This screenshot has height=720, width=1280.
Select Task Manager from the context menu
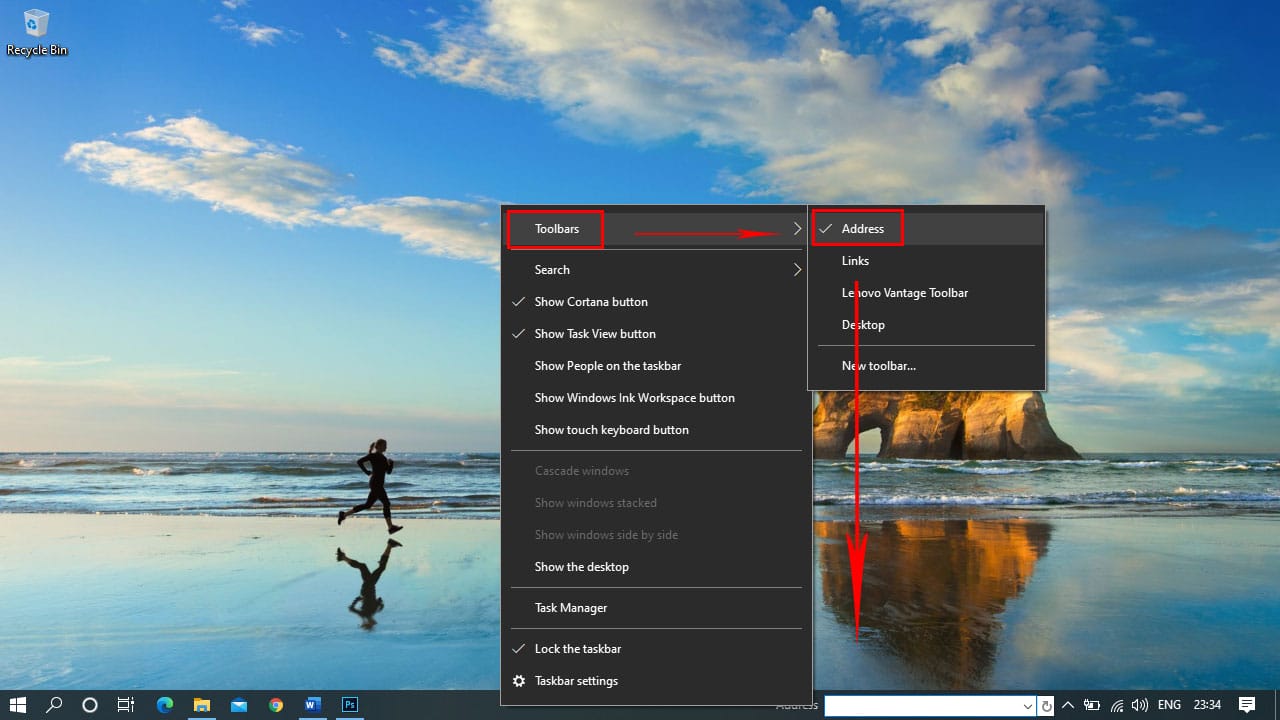570,608
